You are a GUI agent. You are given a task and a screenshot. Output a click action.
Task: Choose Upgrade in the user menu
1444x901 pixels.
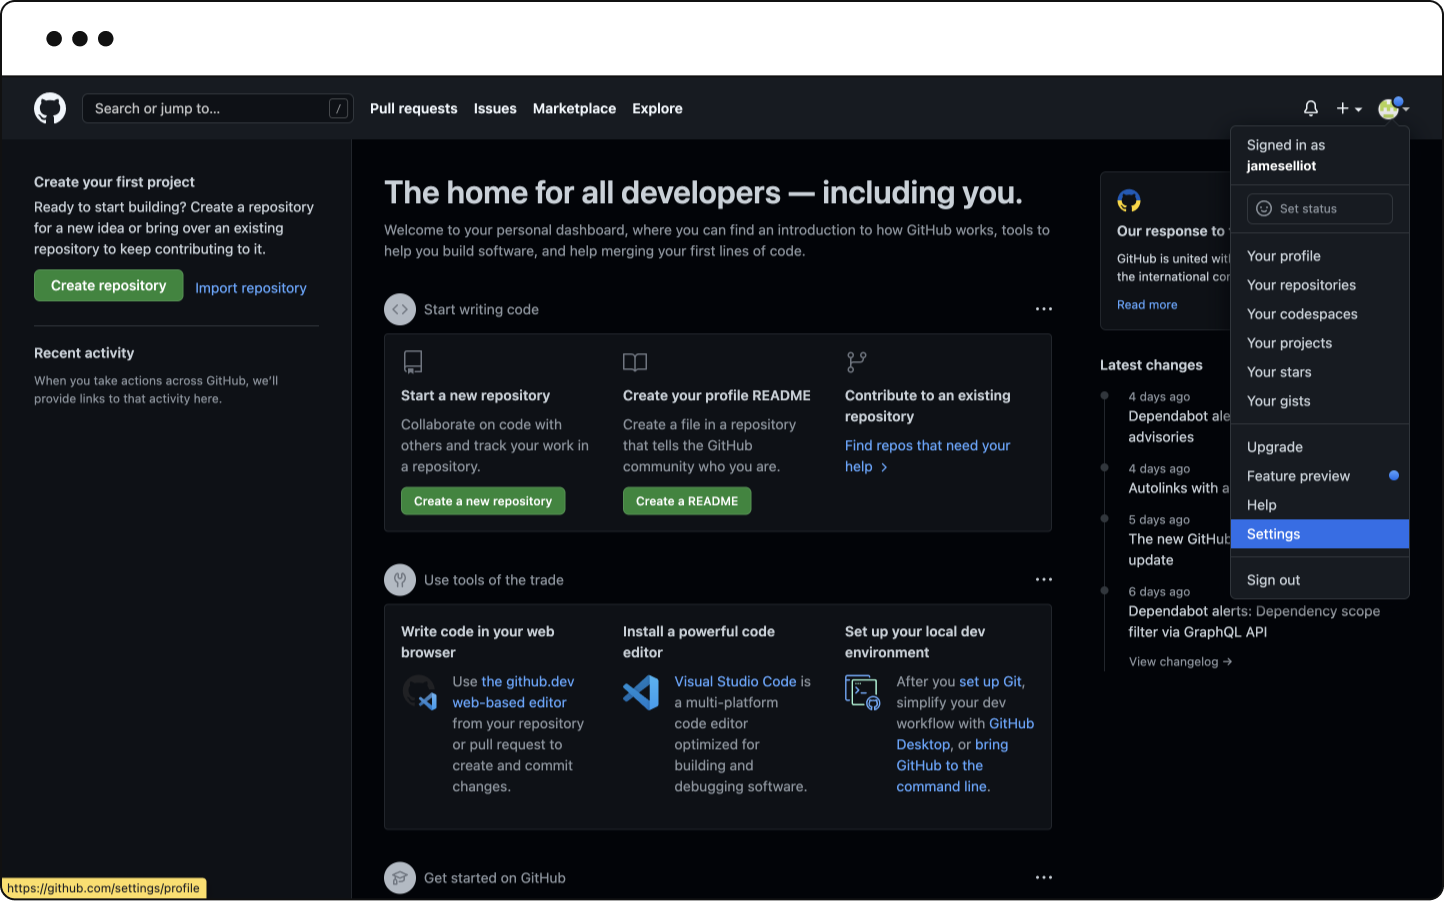(1320, 447)
